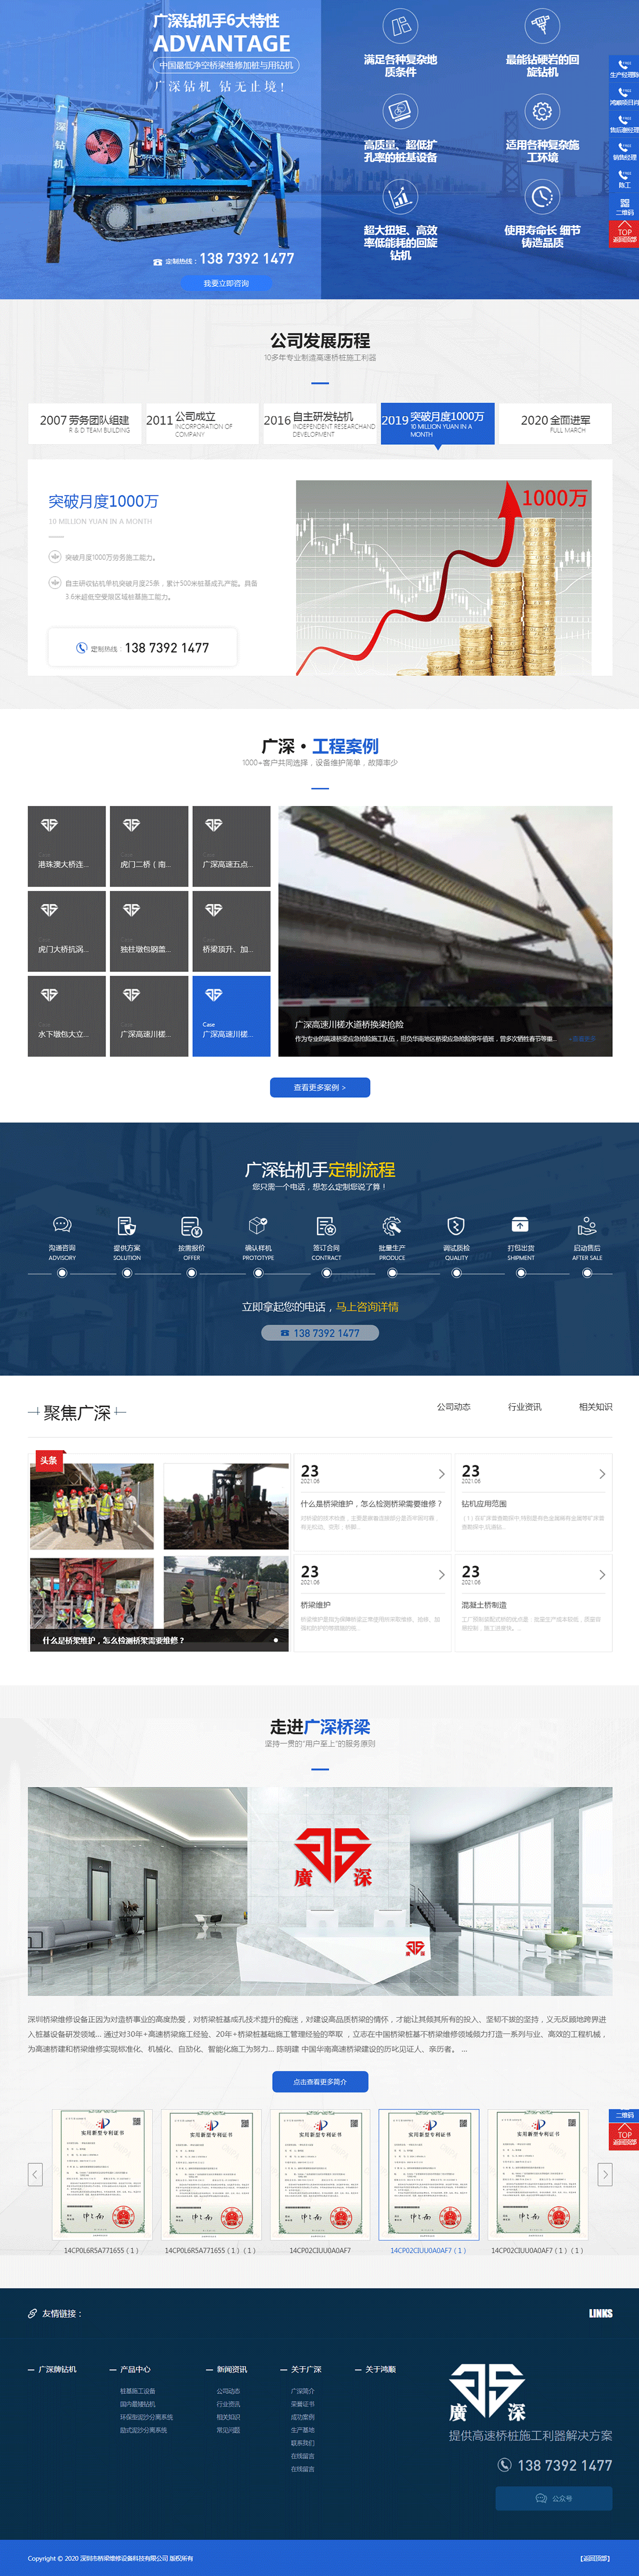The width and height of the screenshot is (639, 2576).
Task: Open the arrow on 什么是桥梁维护 news card
Action: click(x=441, y=1474)
